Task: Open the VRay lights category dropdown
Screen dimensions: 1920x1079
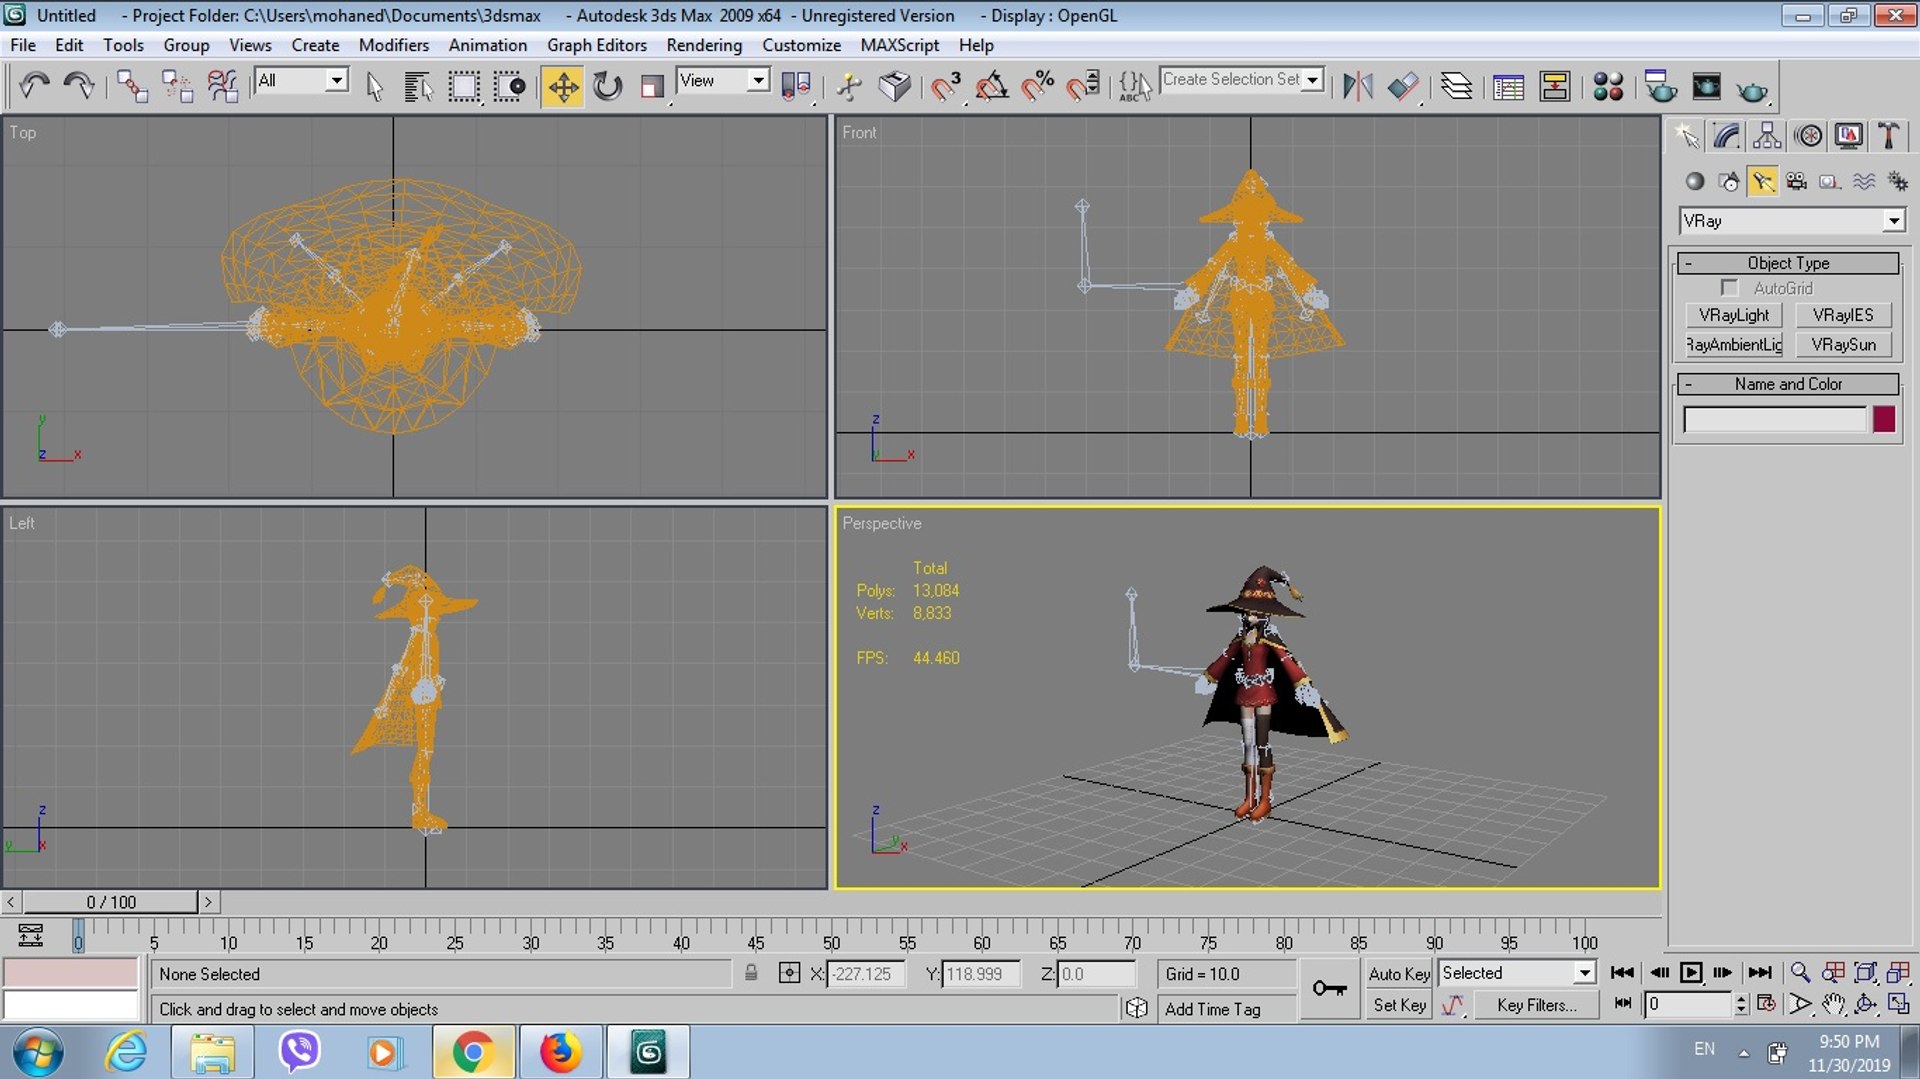Action: pos(1893,221)
